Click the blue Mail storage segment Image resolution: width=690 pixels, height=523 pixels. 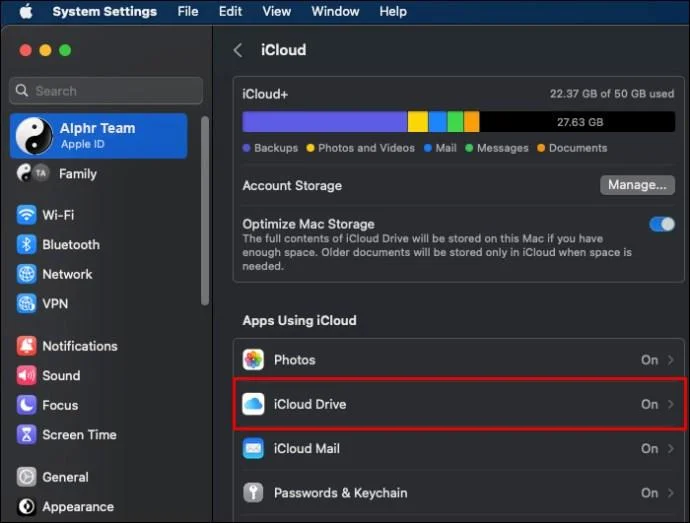pyautogui.click(x=438, y=122)
